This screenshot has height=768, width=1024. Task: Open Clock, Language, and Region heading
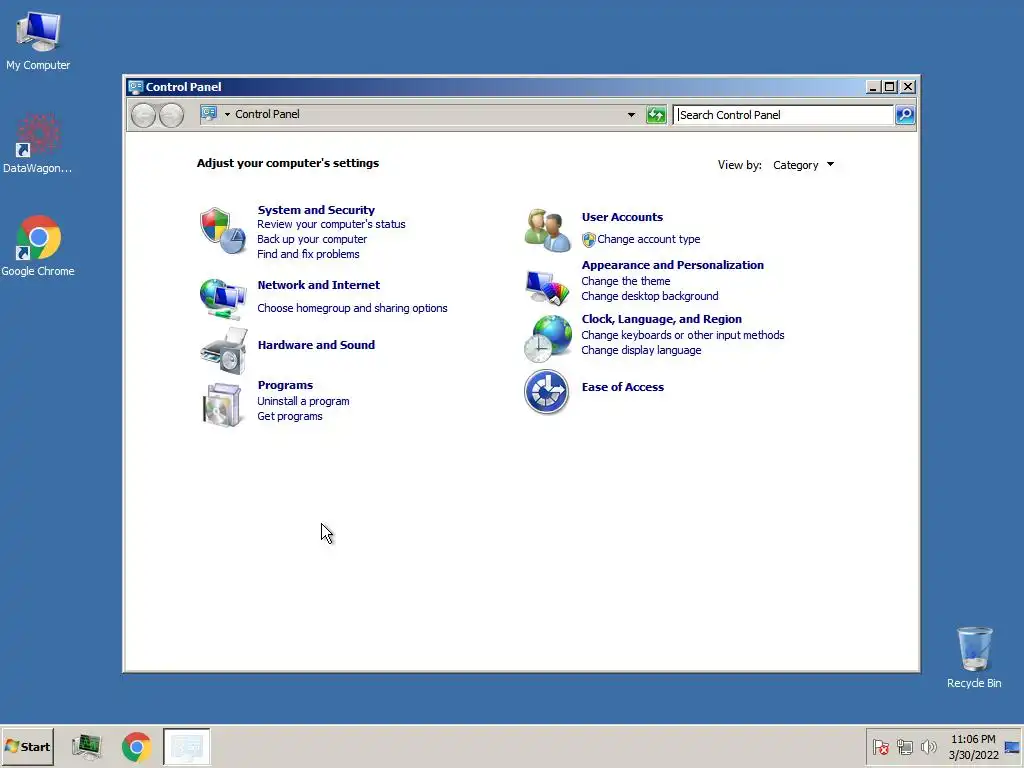[661, 319]
